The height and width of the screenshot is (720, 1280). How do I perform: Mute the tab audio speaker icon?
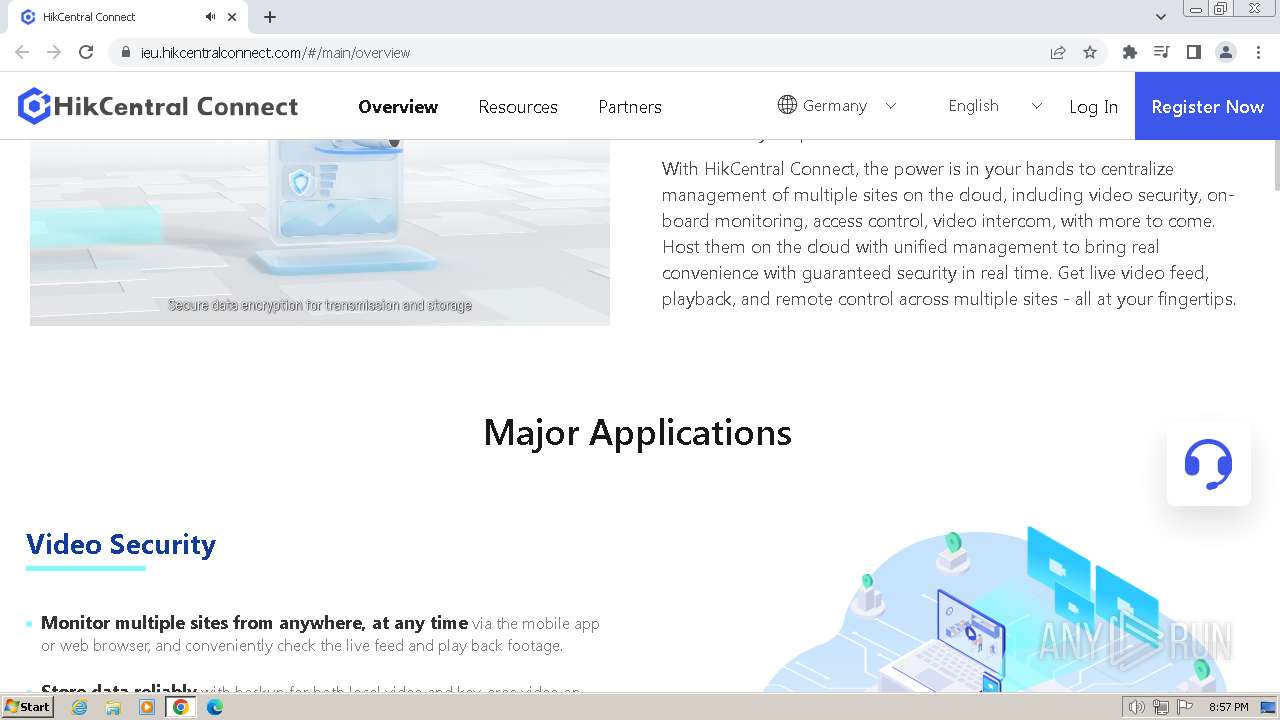(x=210, y=17)
